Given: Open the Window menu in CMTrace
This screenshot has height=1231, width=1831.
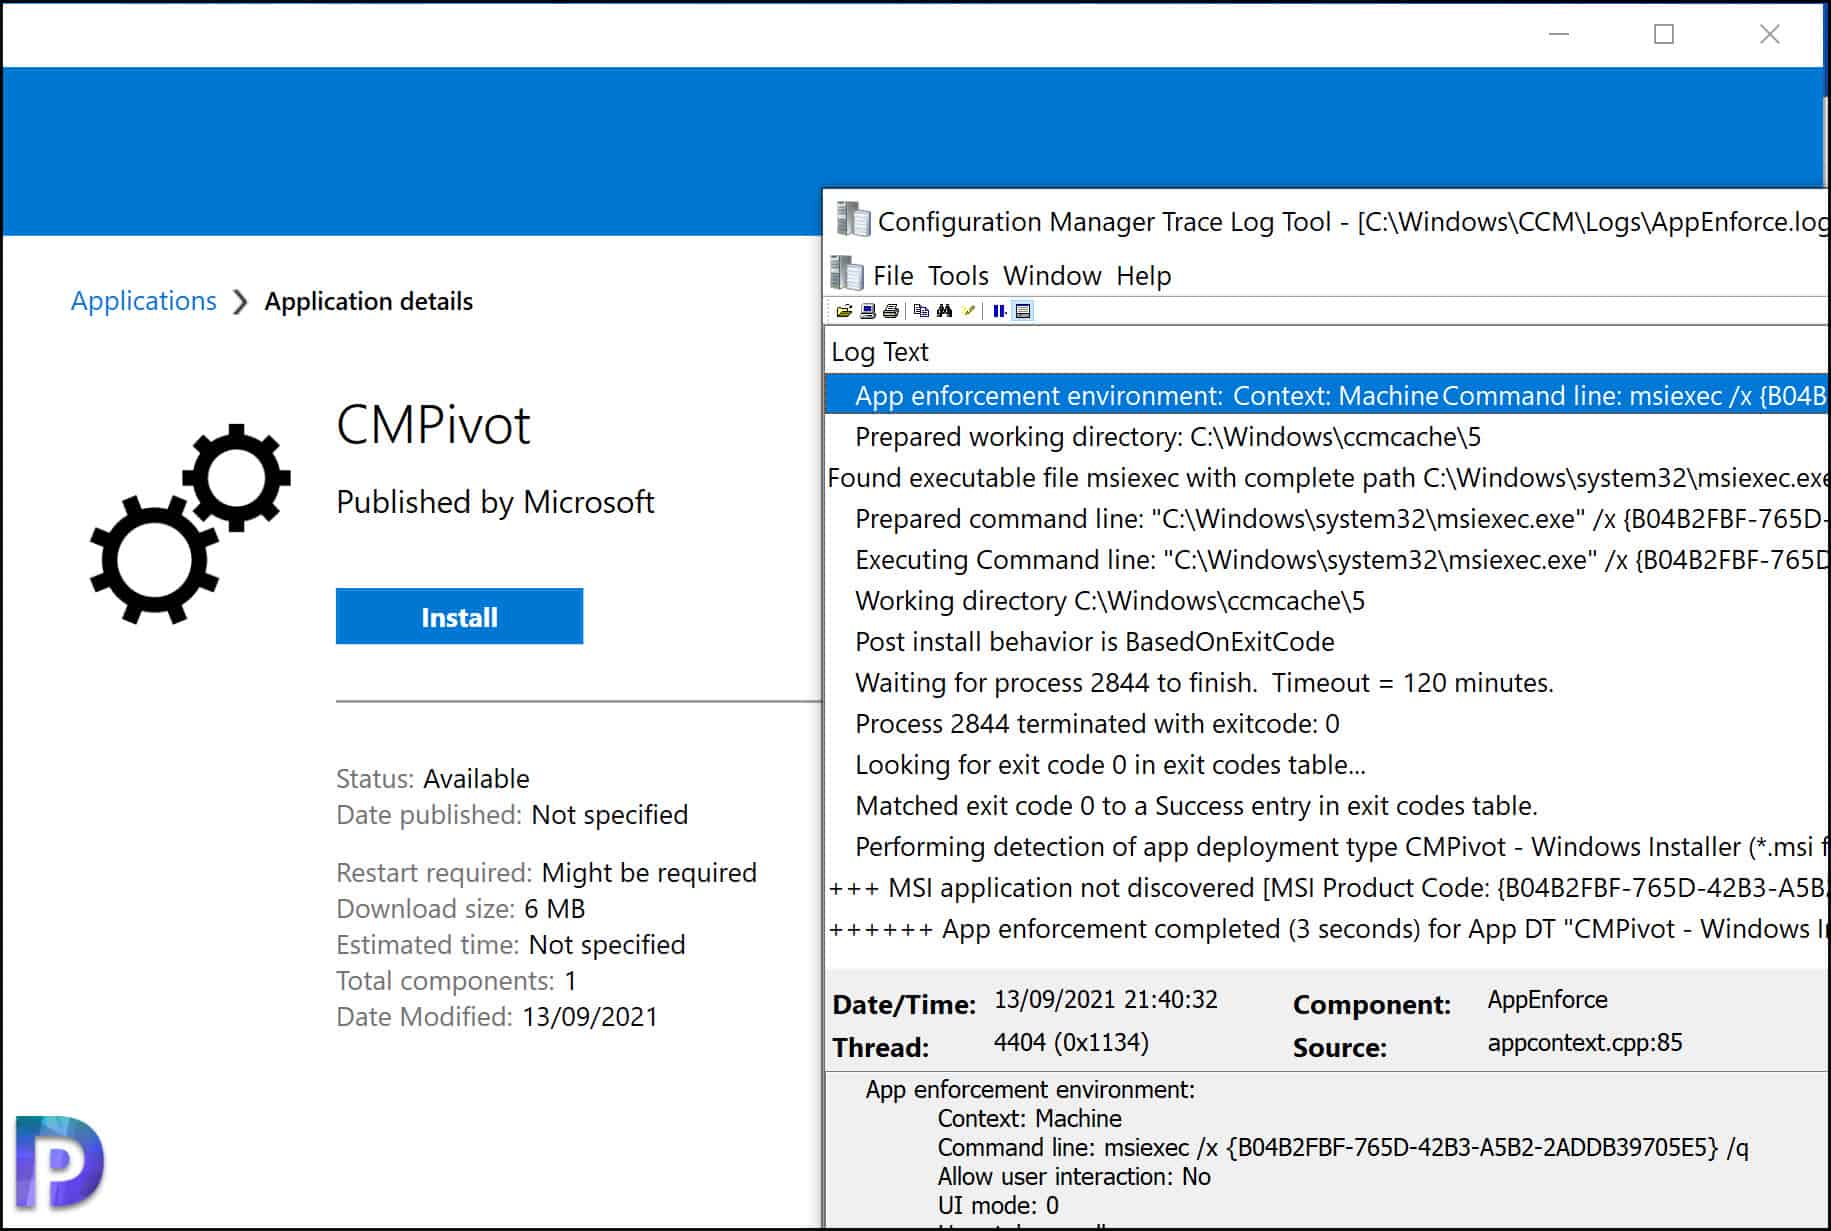Looking at the screenshot, I should click(x=1052, y=275).
